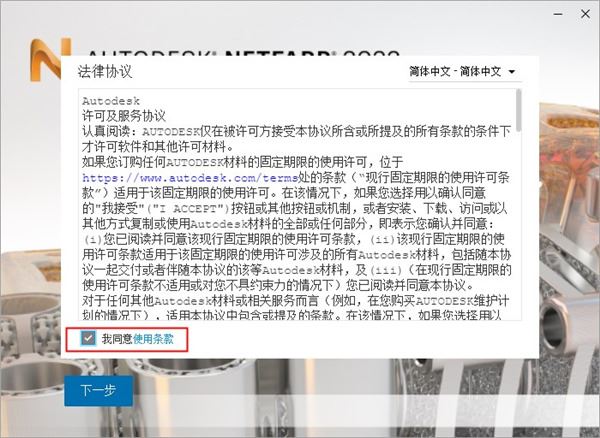Close the installer window
The width and height of the screenshot is (600, 438).
(585, 14)
